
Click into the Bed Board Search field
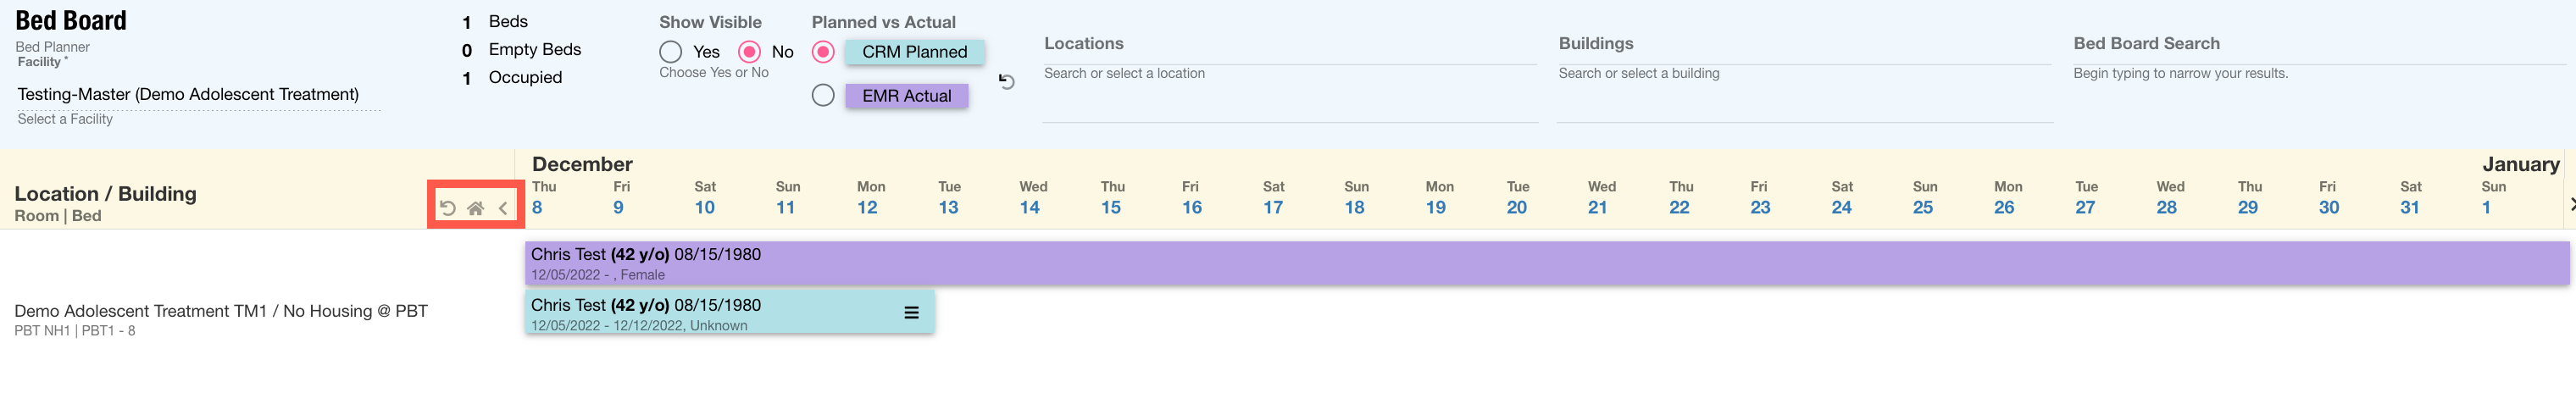[x=2318, y=73]
